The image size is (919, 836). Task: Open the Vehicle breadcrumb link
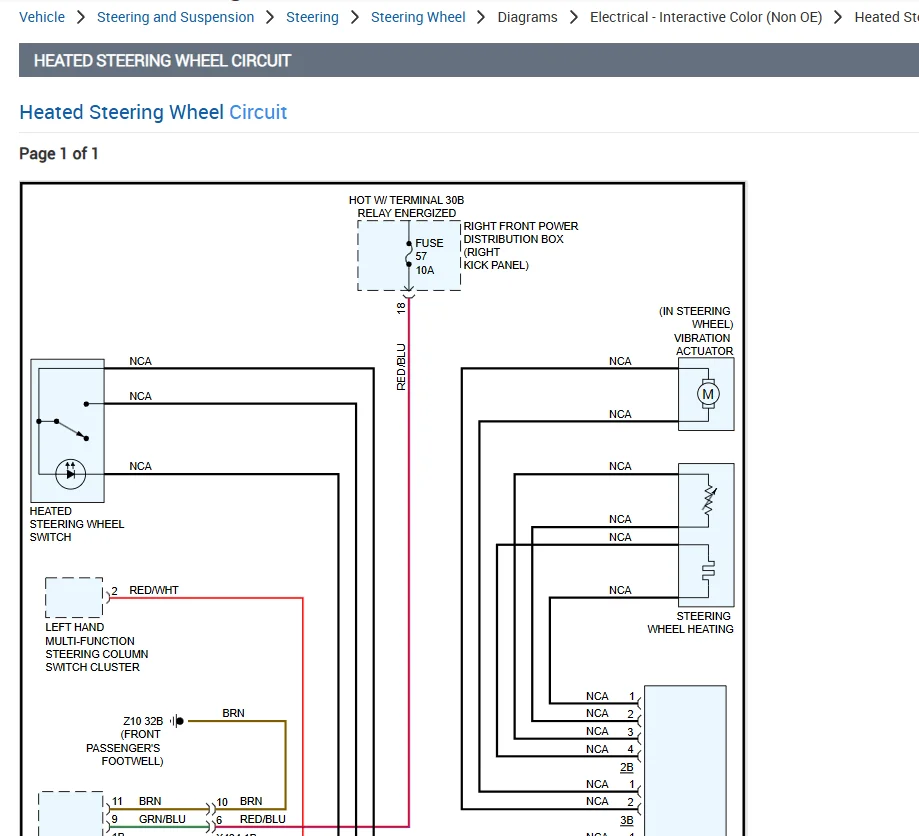[42, 17]
